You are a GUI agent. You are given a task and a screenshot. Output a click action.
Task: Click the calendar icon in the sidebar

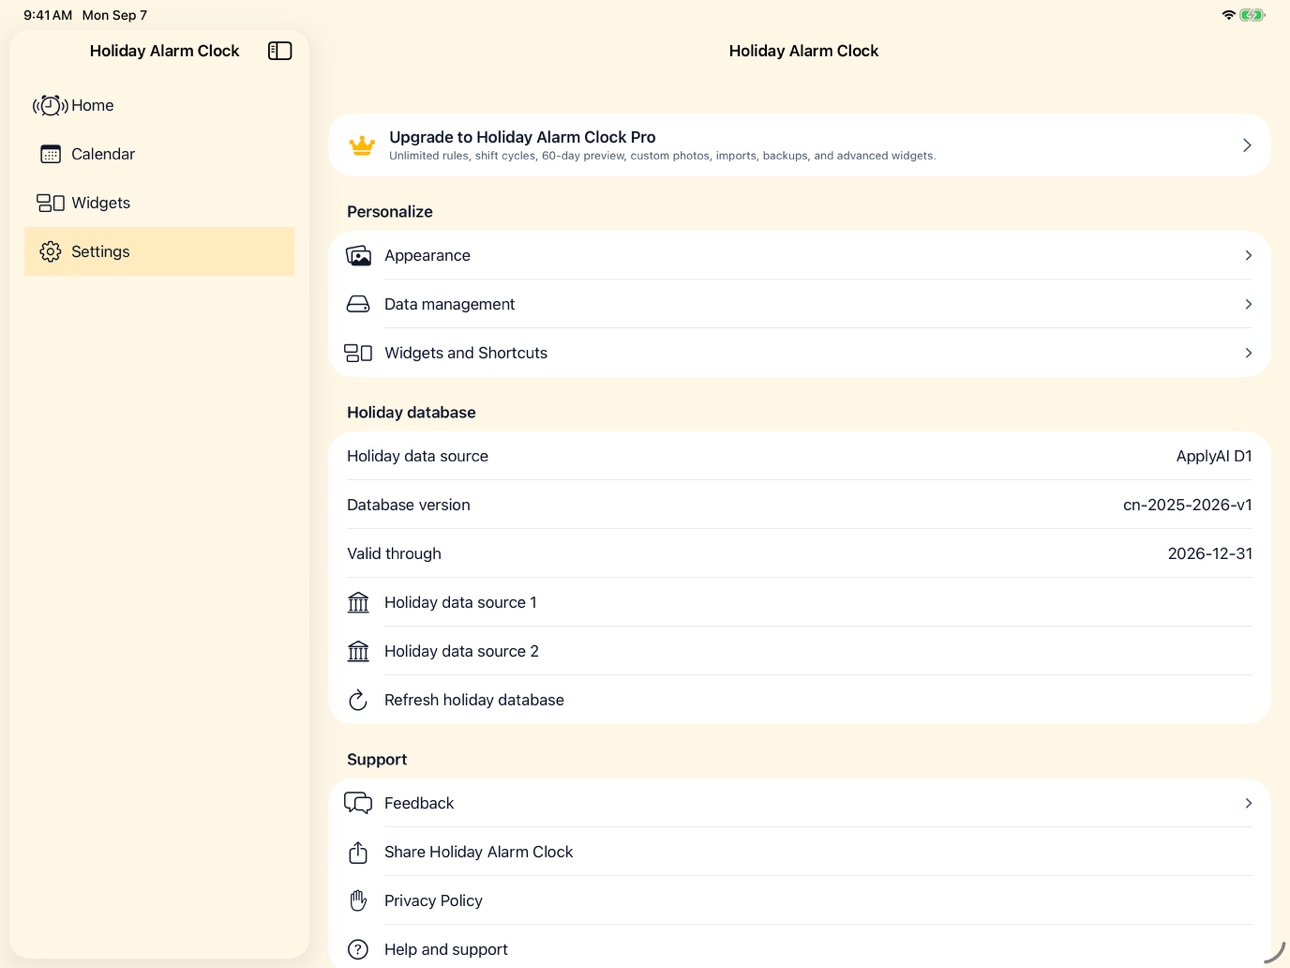[50, 154]
